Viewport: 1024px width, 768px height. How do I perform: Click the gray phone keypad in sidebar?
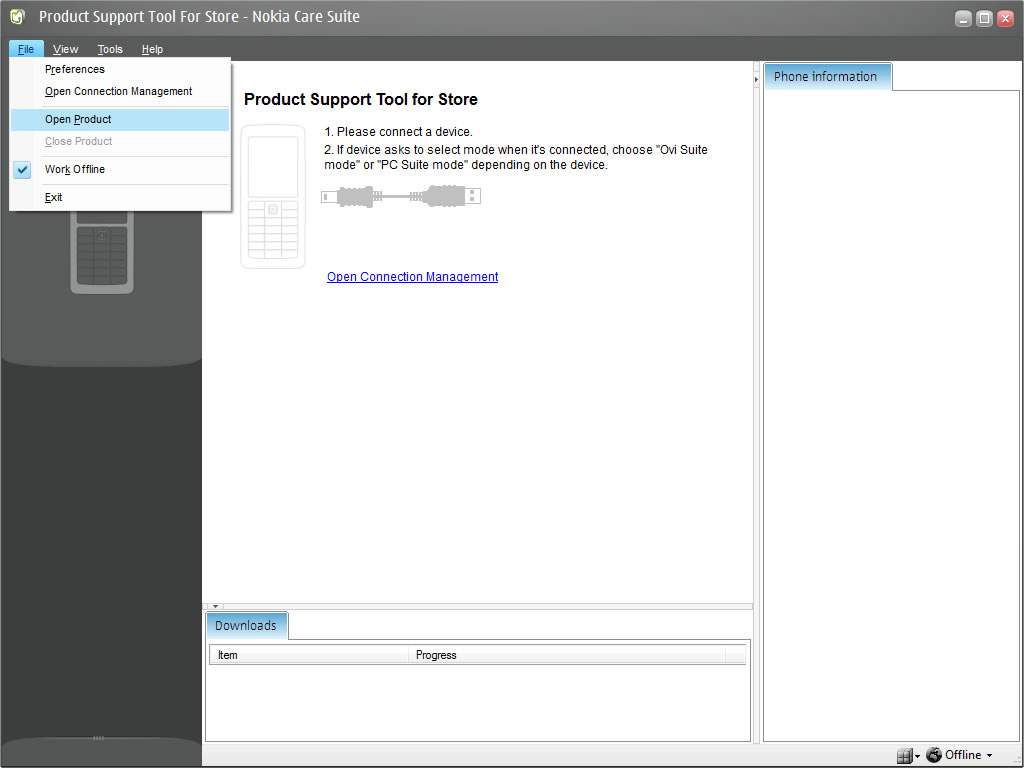coord(102,254)
